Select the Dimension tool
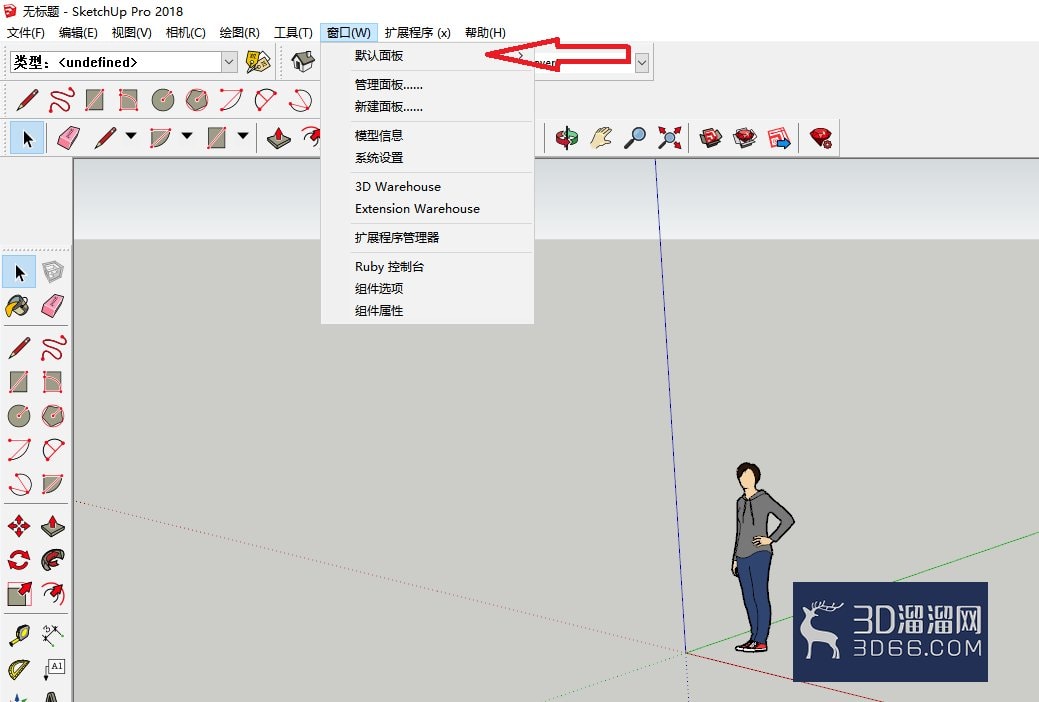Viewport: 1039px width, 702px height. pos(52,636)
